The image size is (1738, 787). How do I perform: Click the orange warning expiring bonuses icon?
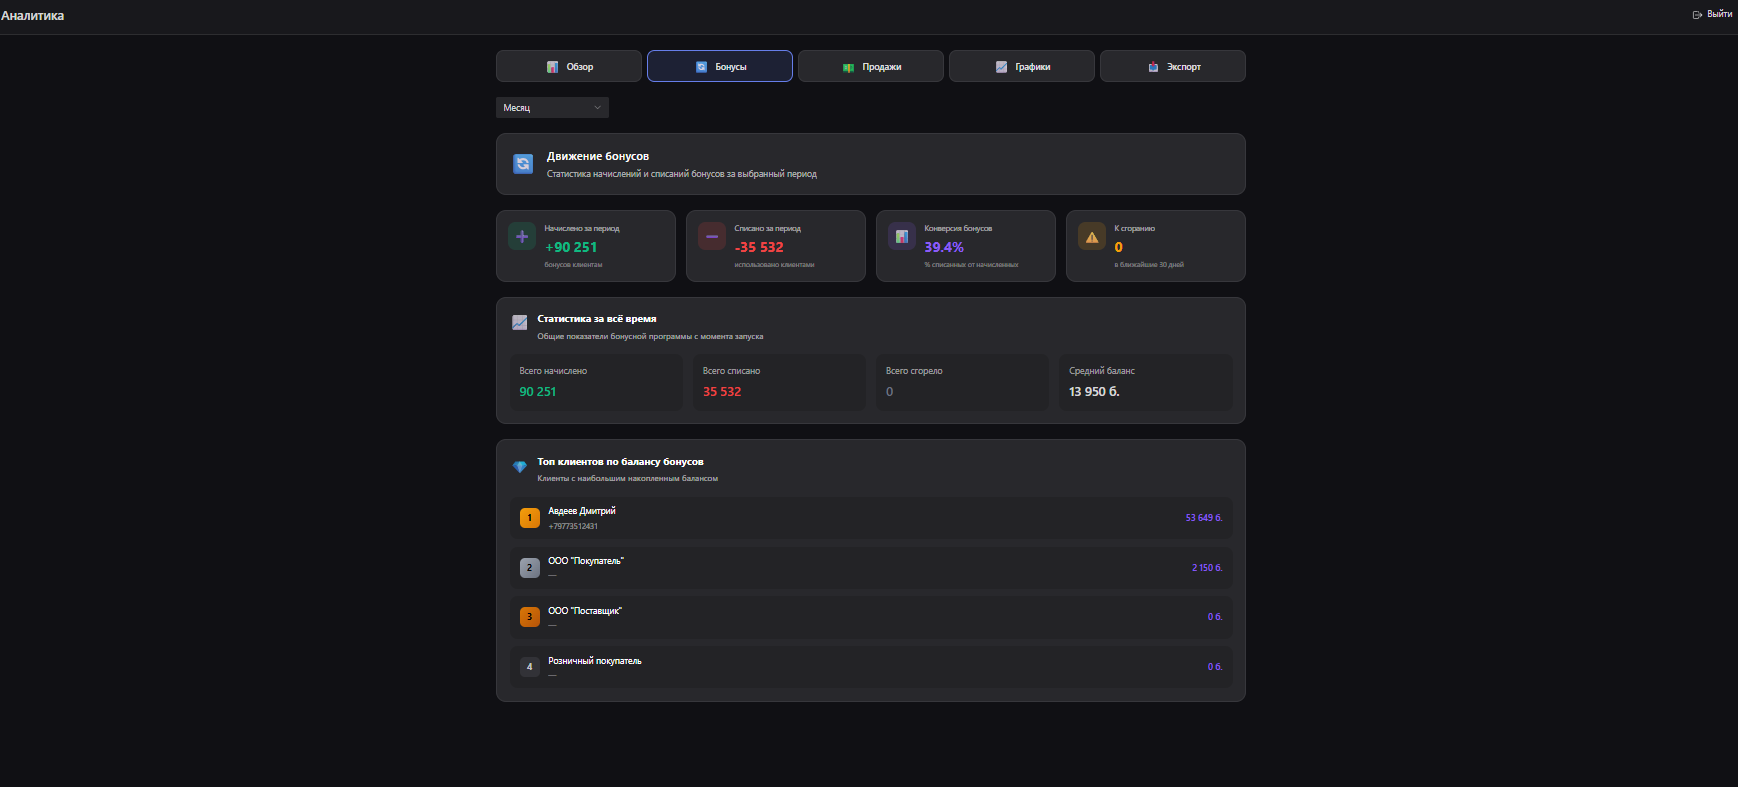coord(1092,237)
